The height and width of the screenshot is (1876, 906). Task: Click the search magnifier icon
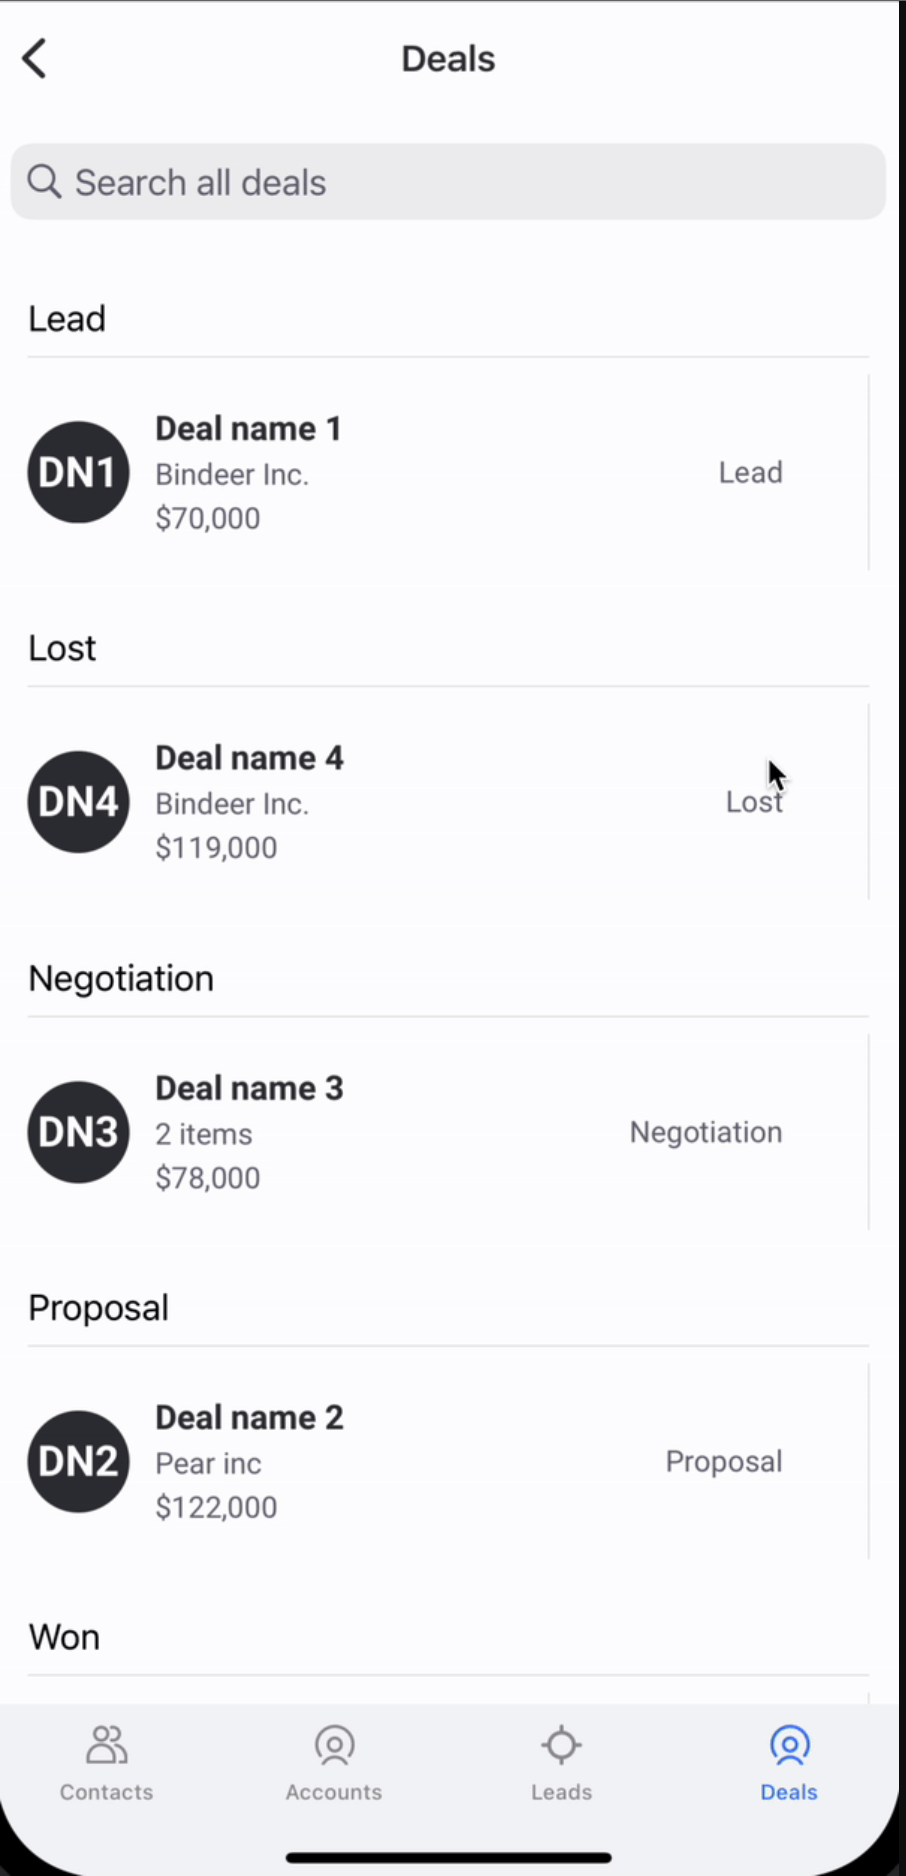pos(44,182)
